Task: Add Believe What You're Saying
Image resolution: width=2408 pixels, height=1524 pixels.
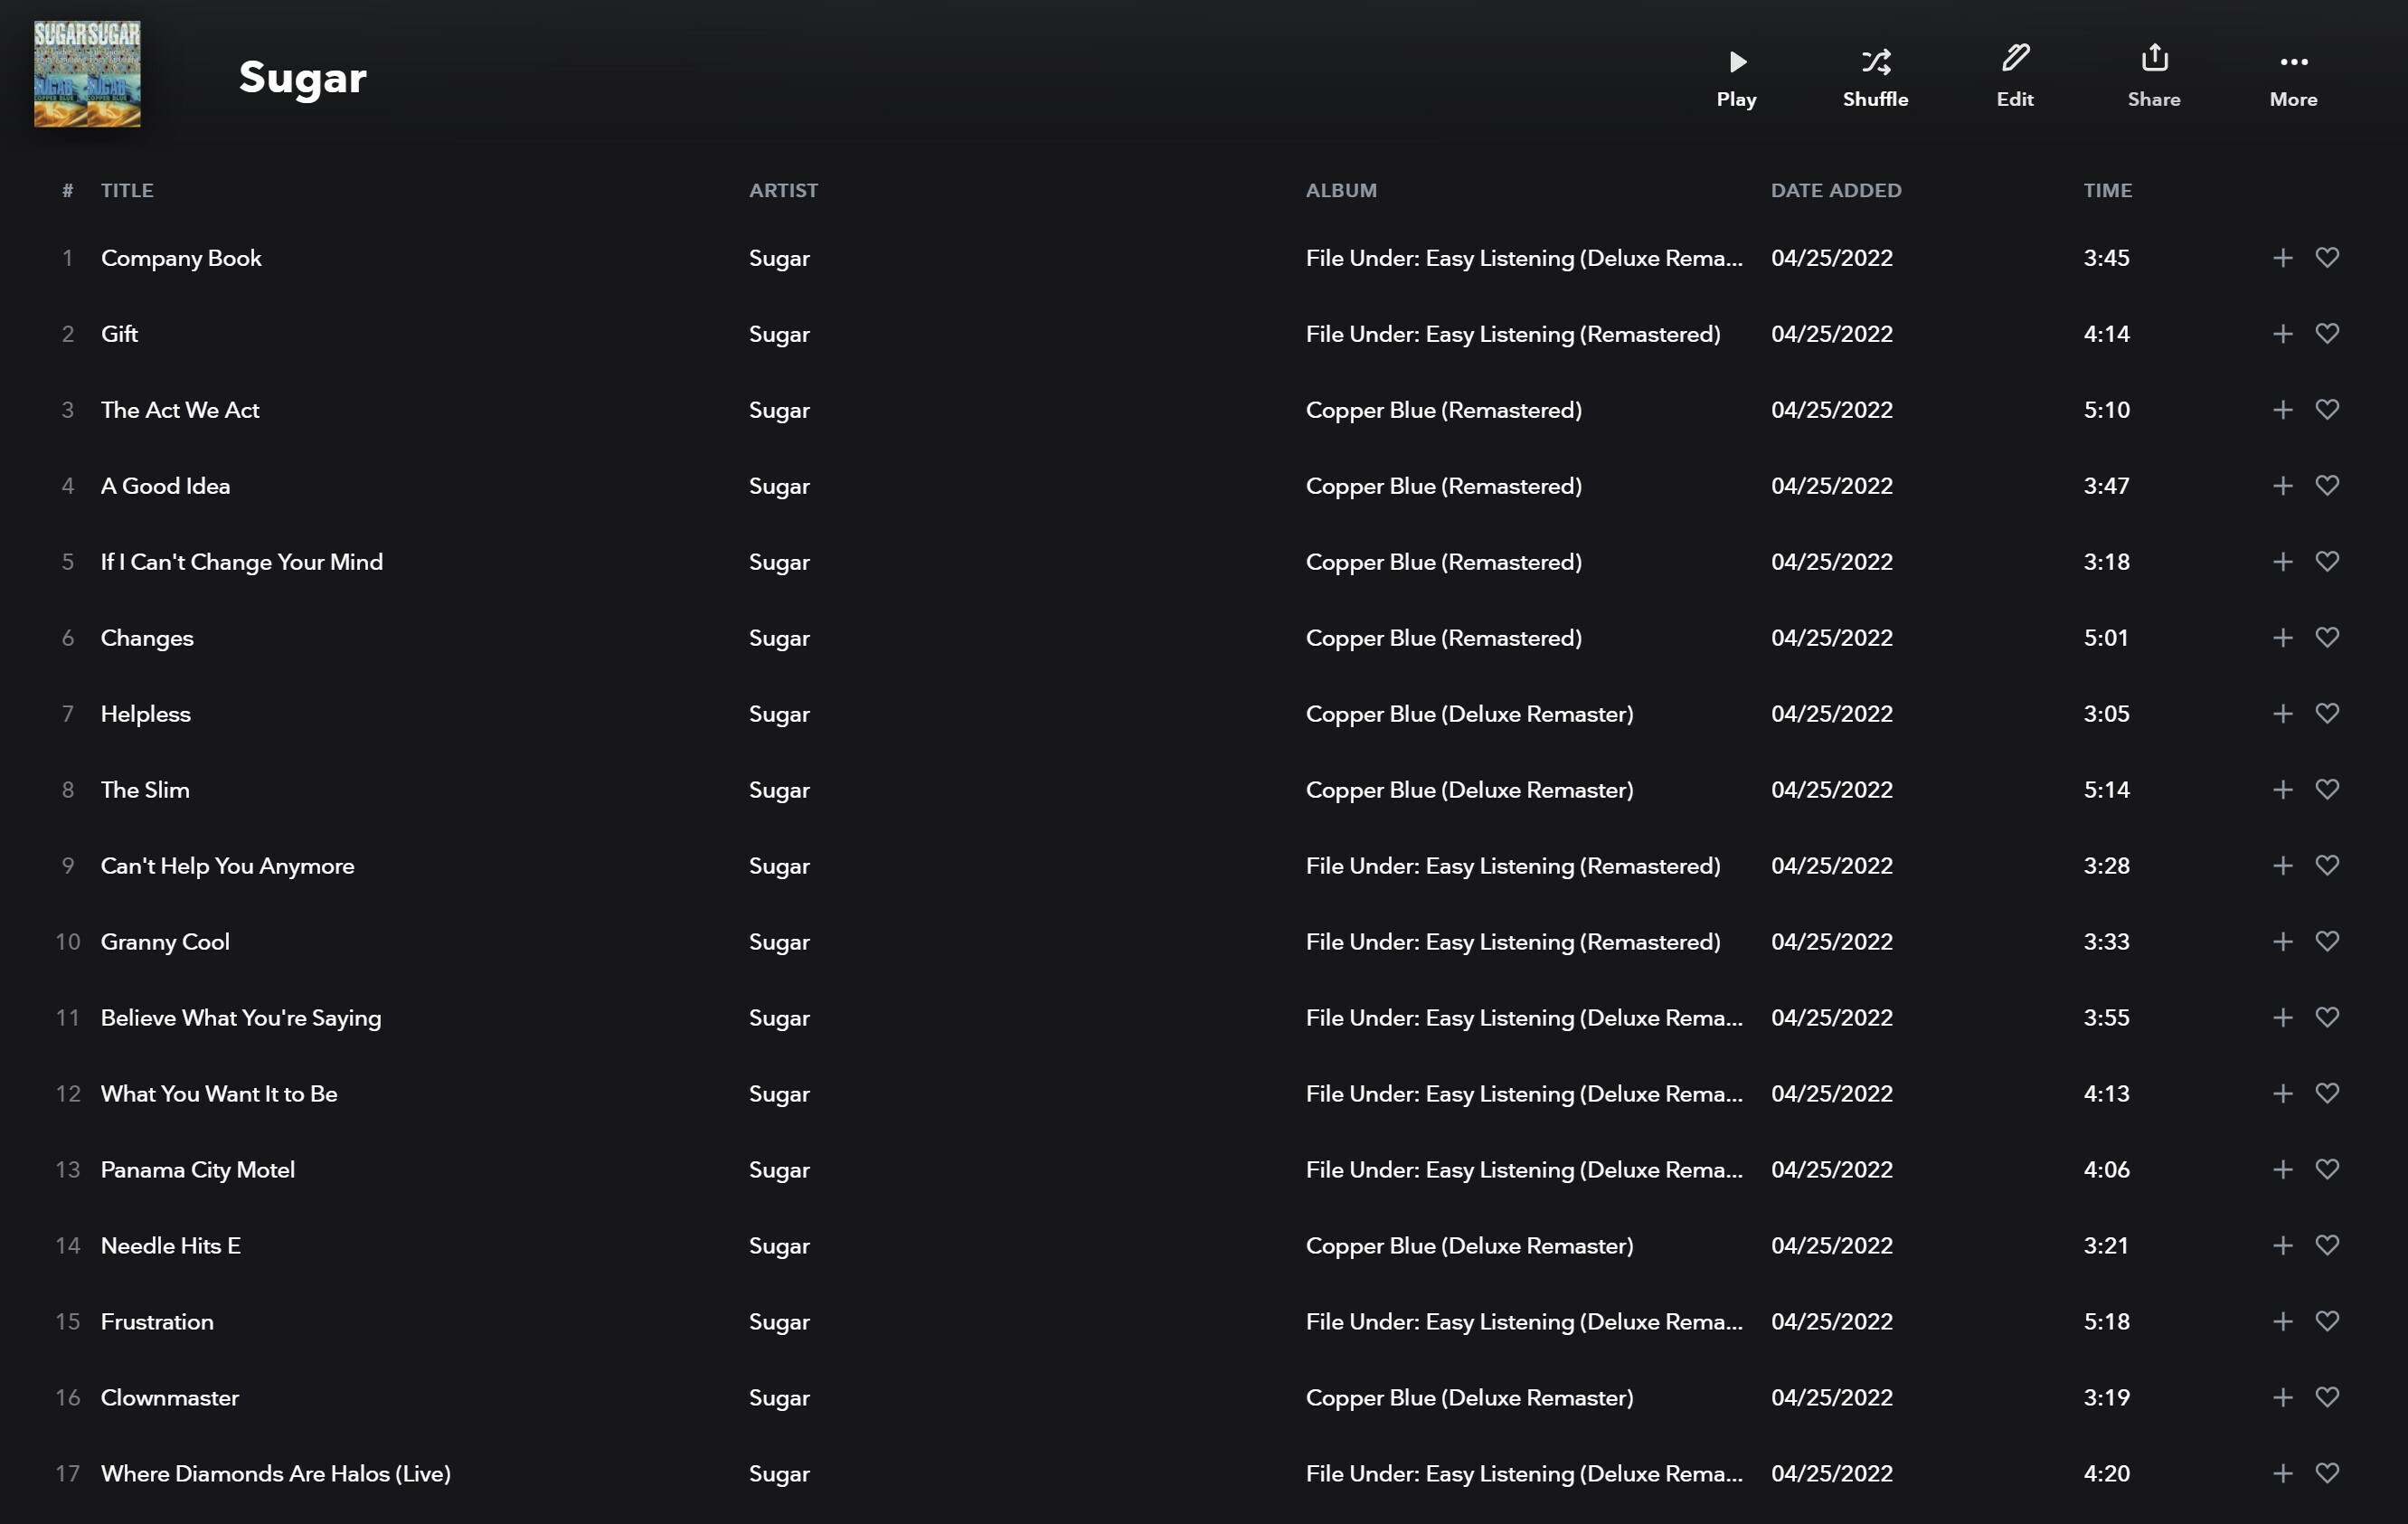Action: pyautogui.click(x=2282, y=1018)
